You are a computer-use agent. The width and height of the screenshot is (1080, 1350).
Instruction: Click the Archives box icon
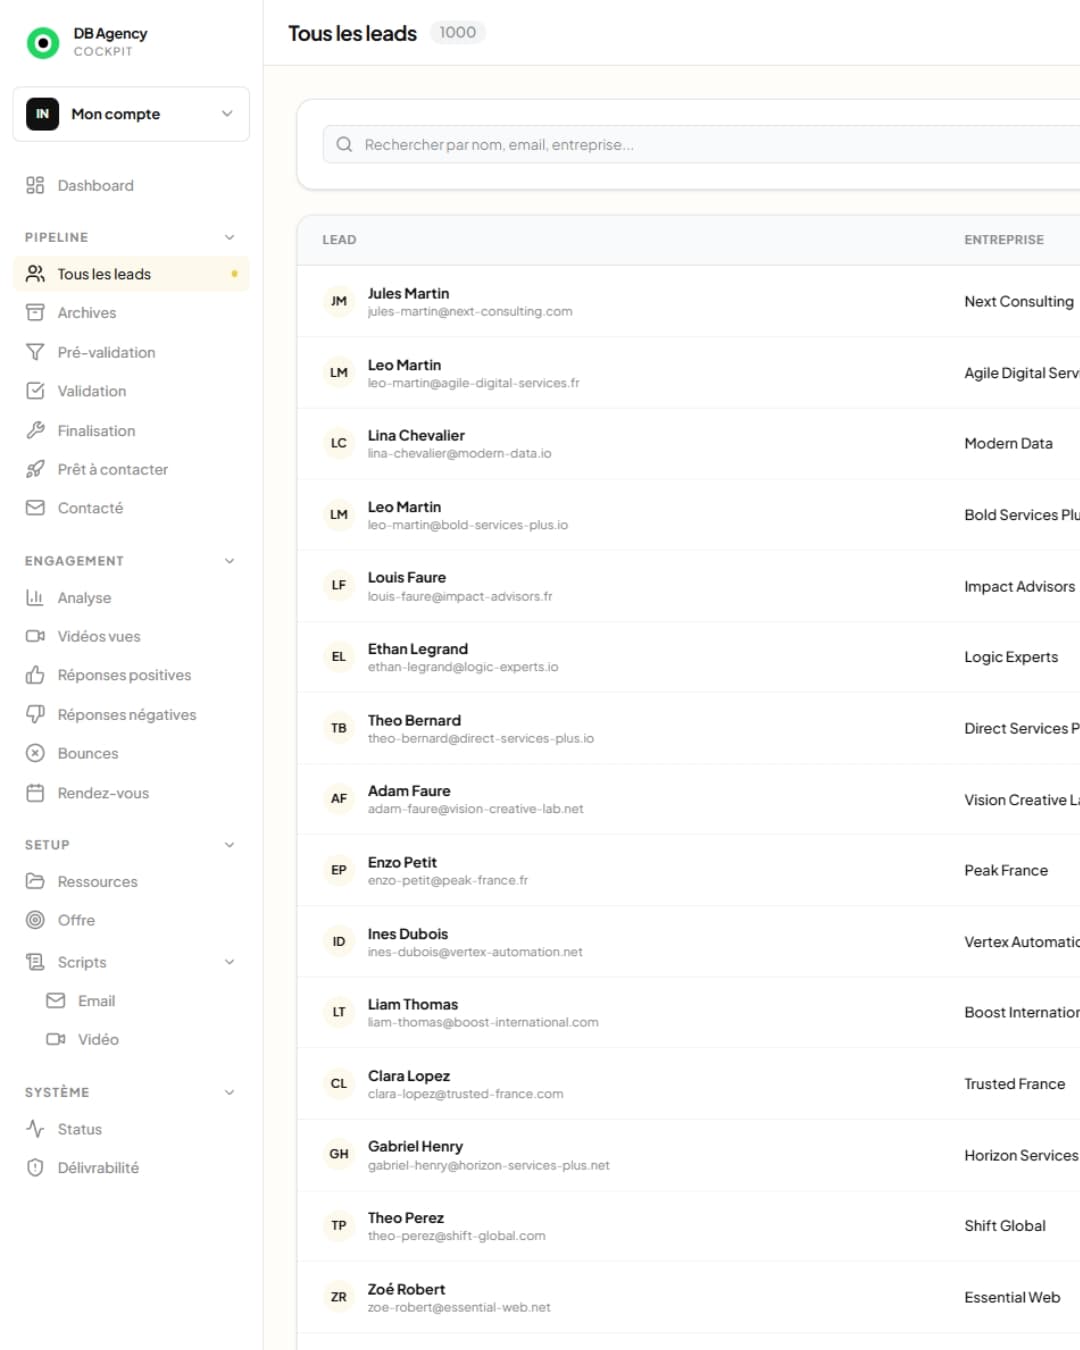35,313
